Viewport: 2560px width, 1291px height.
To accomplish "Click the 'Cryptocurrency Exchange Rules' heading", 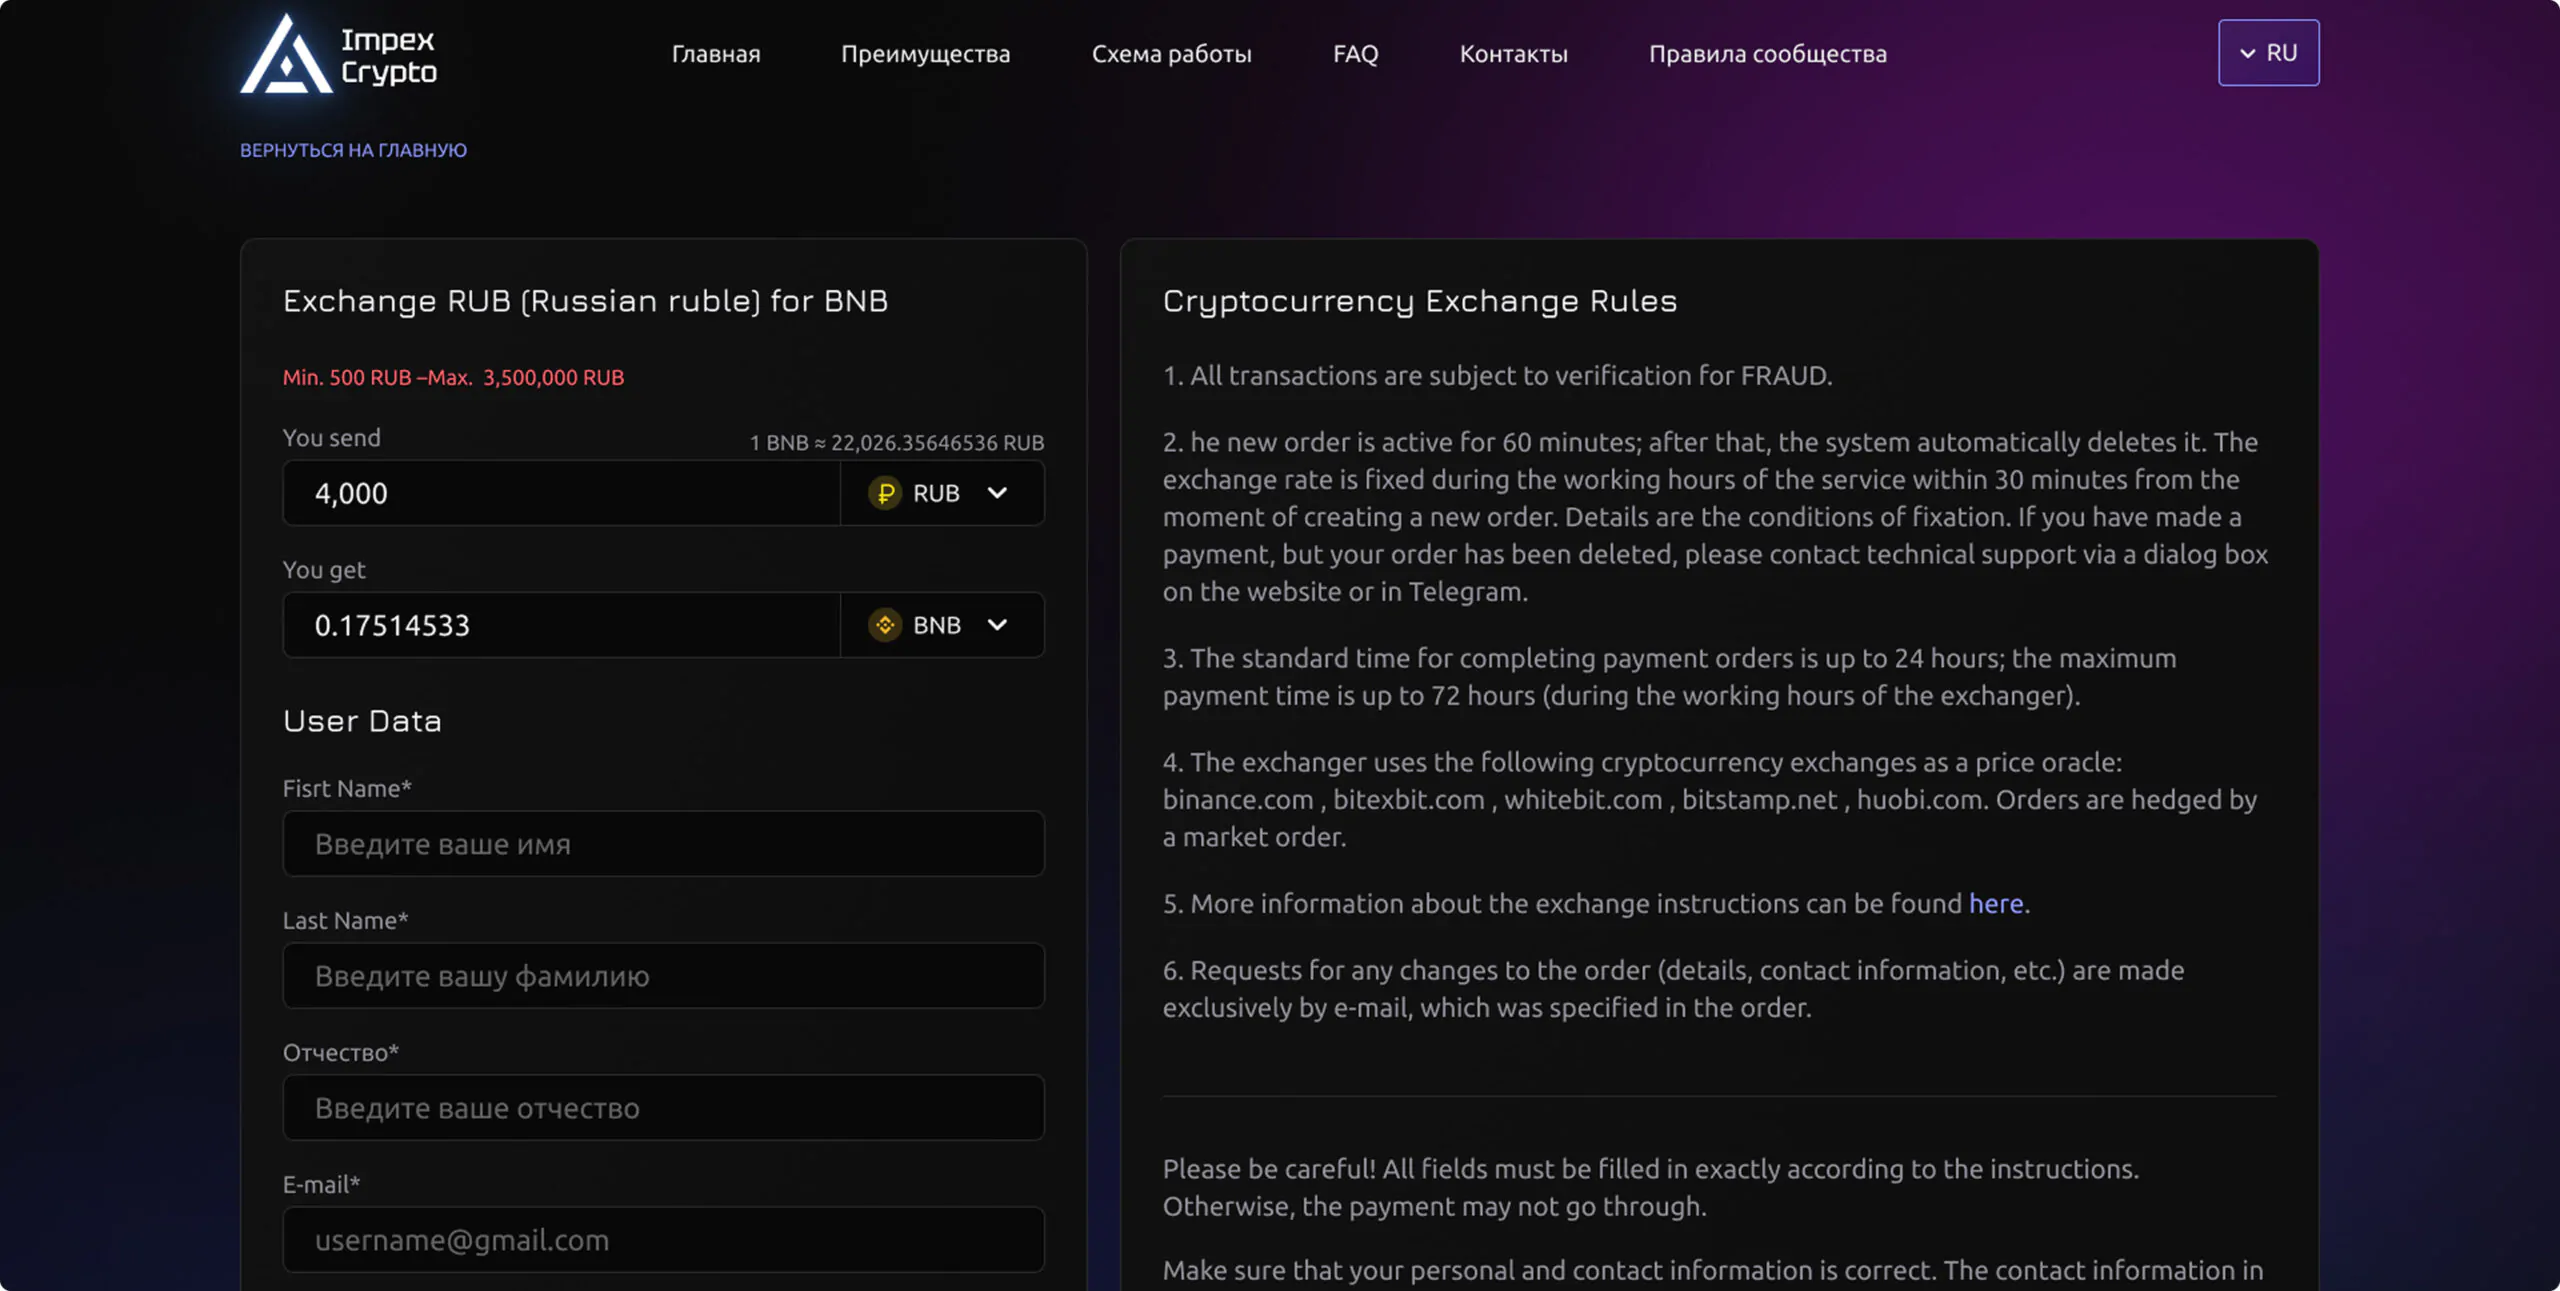I will [1419, 301].
